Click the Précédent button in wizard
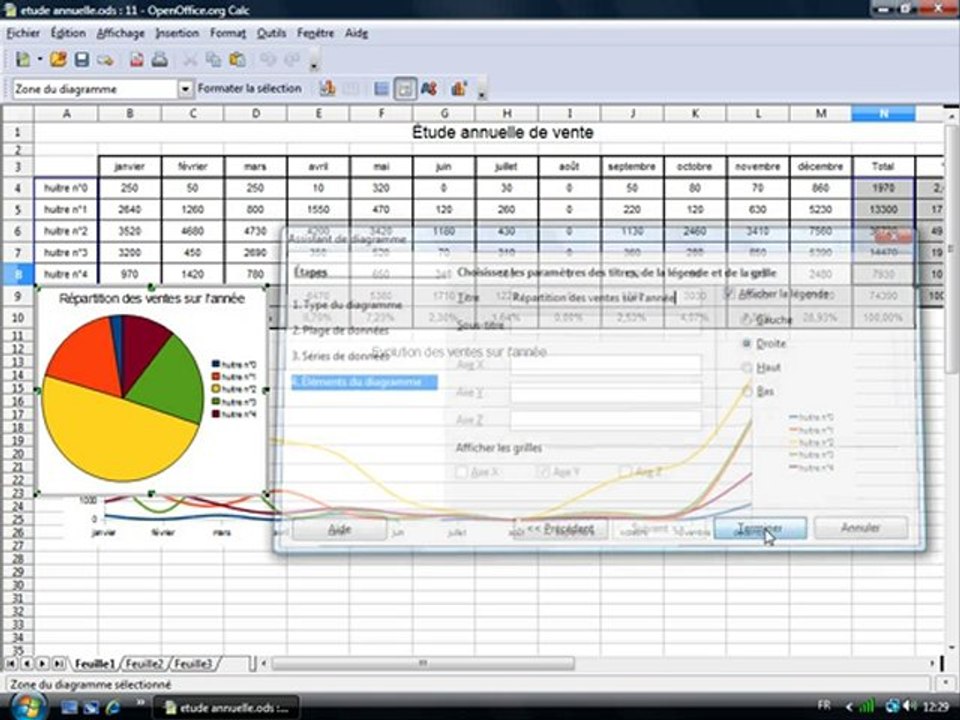Screen dimensions: 960x720 click(560, 528)
